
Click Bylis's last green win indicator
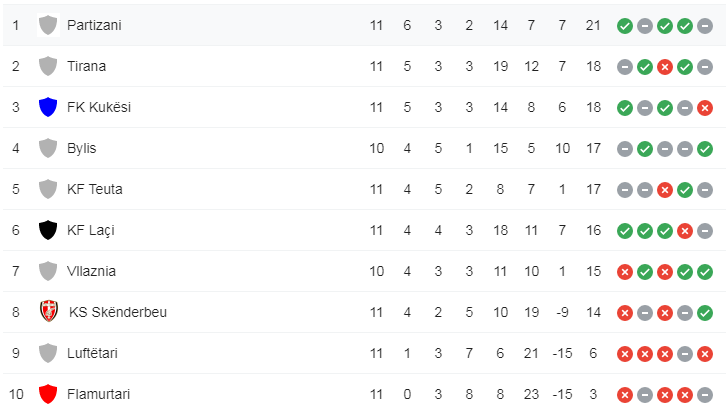(704, 148)
